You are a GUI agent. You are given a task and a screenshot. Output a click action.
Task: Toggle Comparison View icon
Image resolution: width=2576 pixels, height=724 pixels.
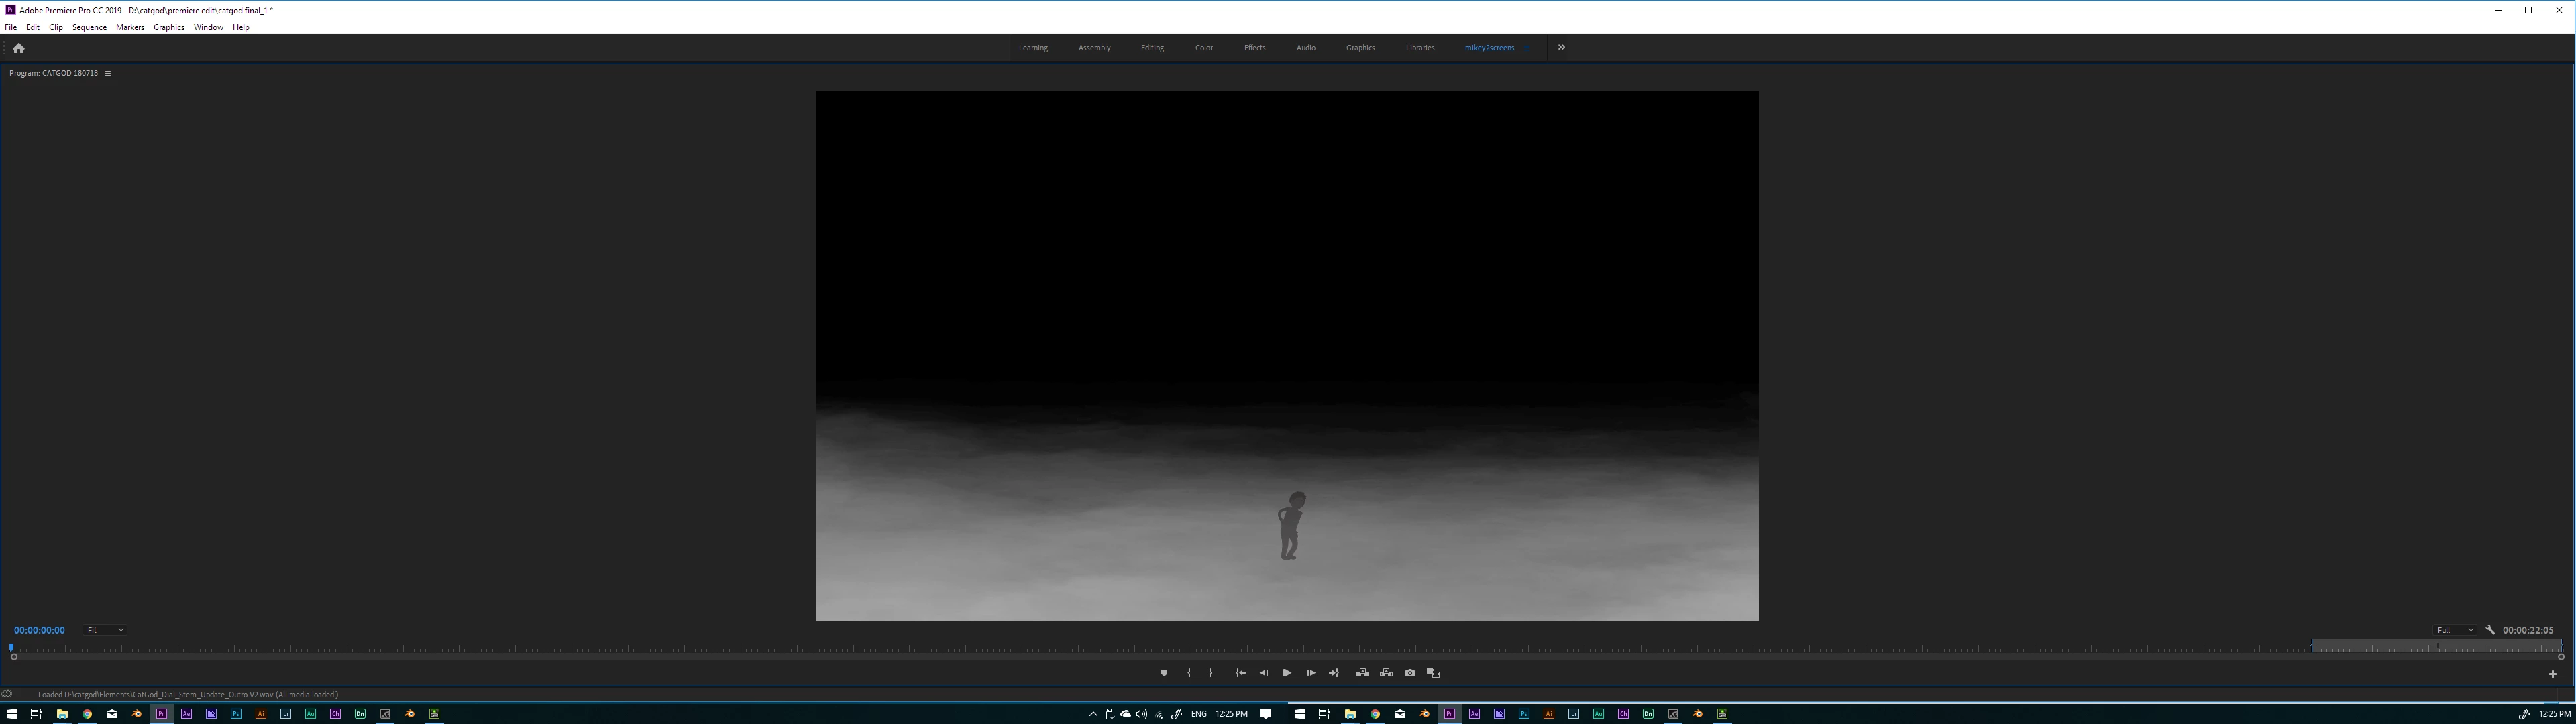pos(1433,673)
